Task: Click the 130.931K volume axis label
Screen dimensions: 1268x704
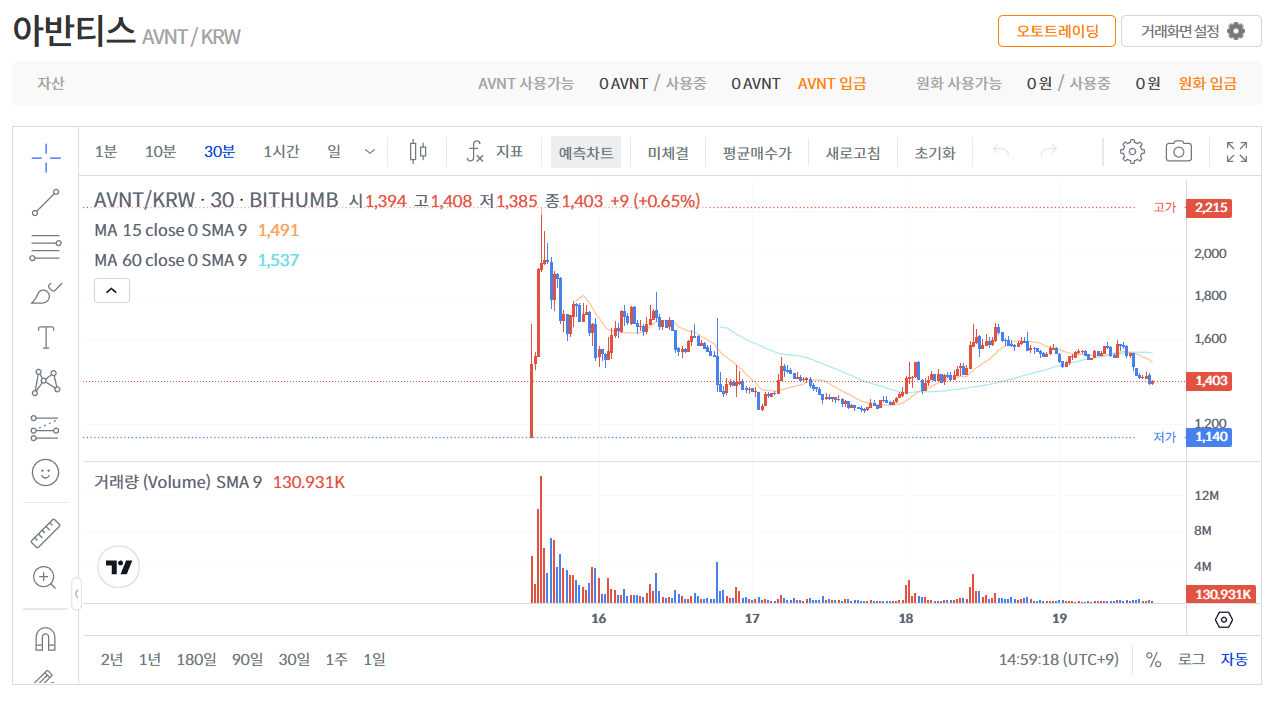Action: 1223,594
